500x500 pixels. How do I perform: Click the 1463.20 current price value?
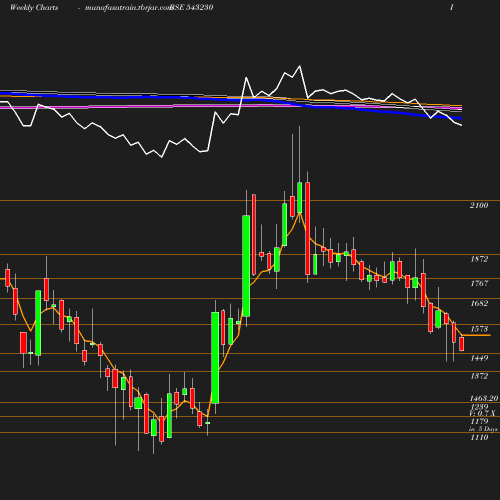(x=484, y=398)
